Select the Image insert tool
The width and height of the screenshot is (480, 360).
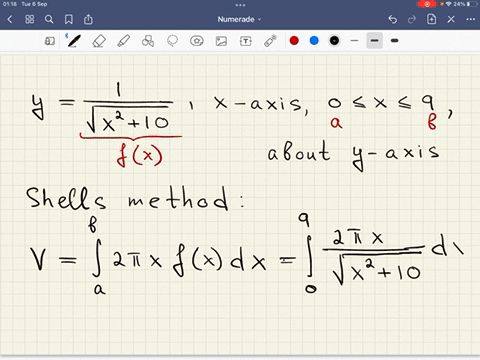point(221,41)
